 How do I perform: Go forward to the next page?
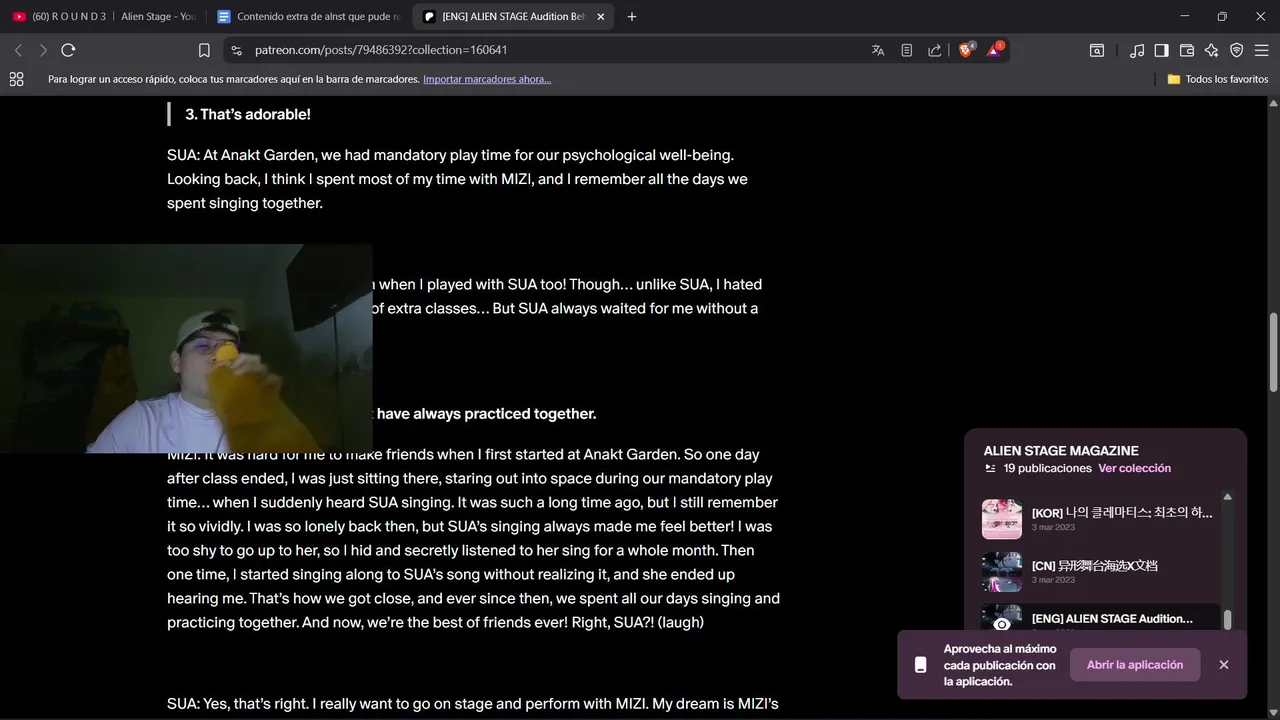point(43,50)
